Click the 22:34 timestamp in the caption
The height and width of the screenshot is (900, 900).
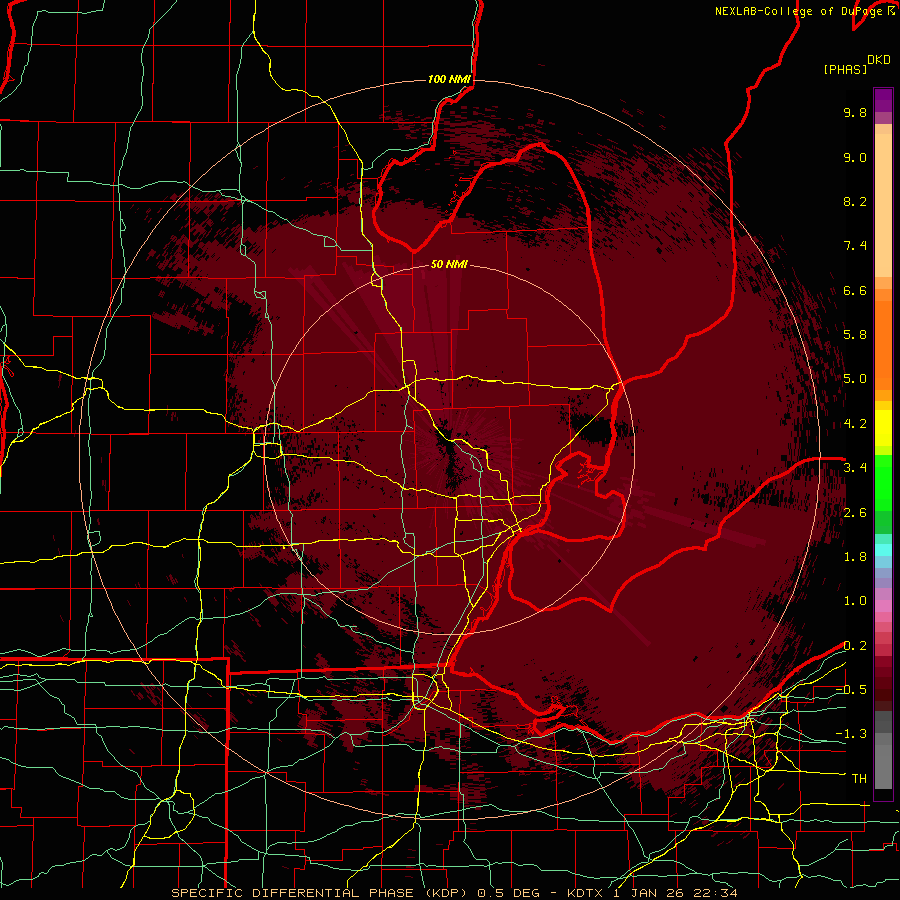(x=717, y=893)
